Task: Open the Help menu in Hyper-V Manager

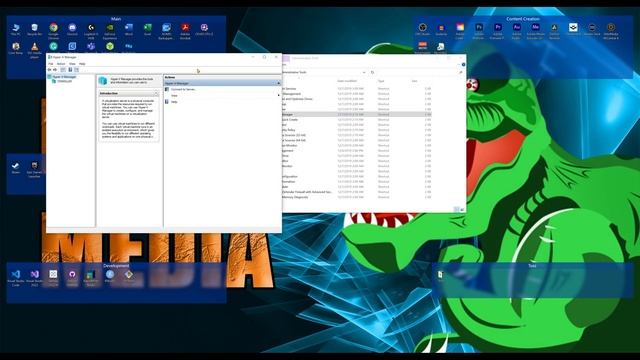Action: pyautogui.click(x=82, y=64)
